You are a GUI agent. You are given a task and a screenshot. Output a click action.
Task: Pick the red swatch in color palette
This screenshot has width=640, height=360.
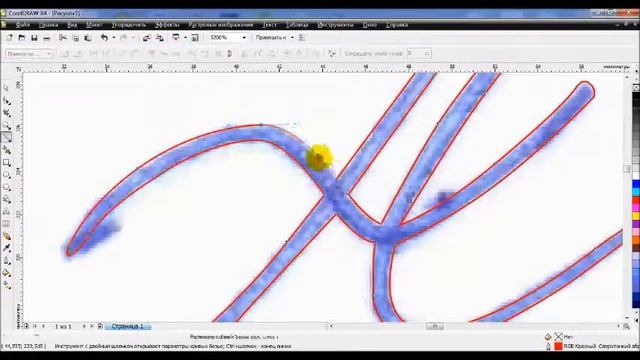pyautogui.click(x=636, y=200)
